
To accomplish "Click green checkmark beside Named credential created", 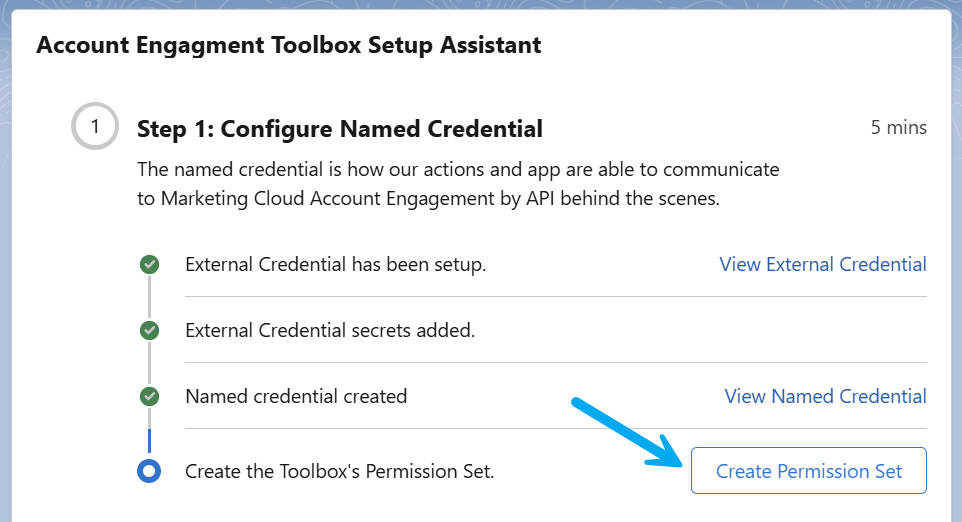I will click(149, 396).
